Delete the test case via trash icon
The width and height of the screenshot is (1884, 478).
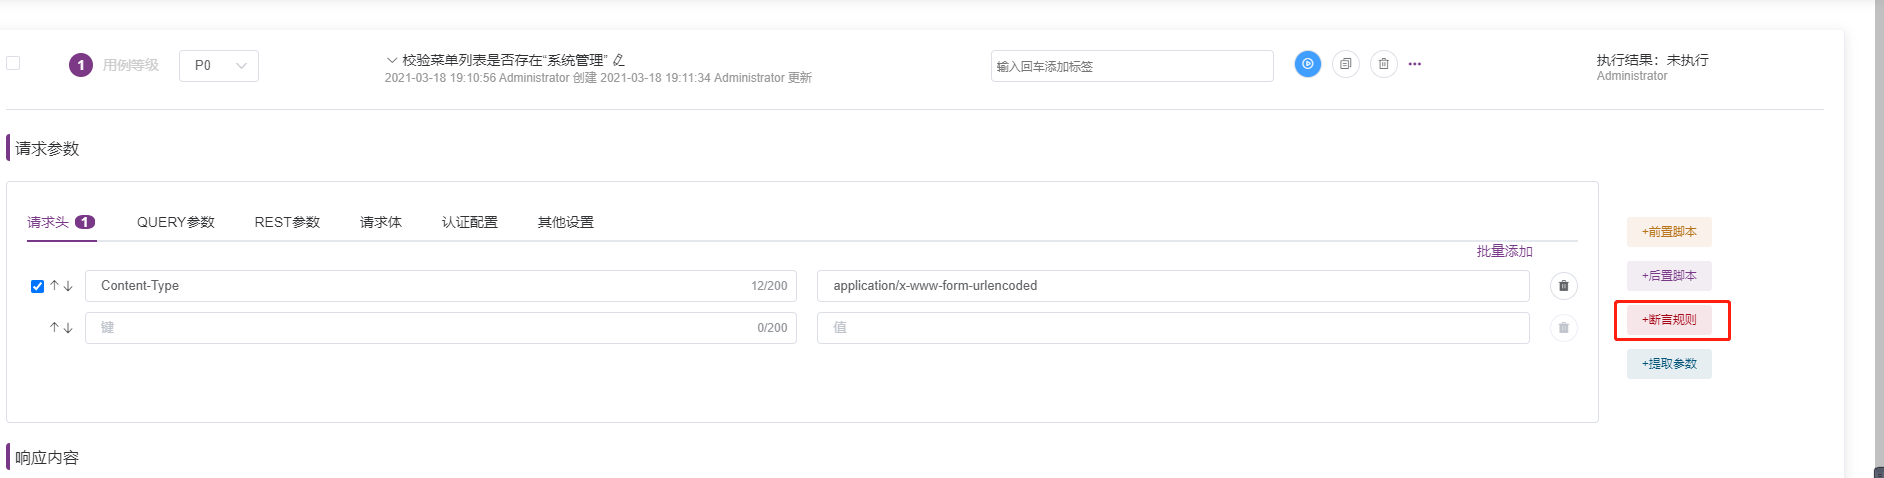pyautogui.click(x=1384, y=64)
